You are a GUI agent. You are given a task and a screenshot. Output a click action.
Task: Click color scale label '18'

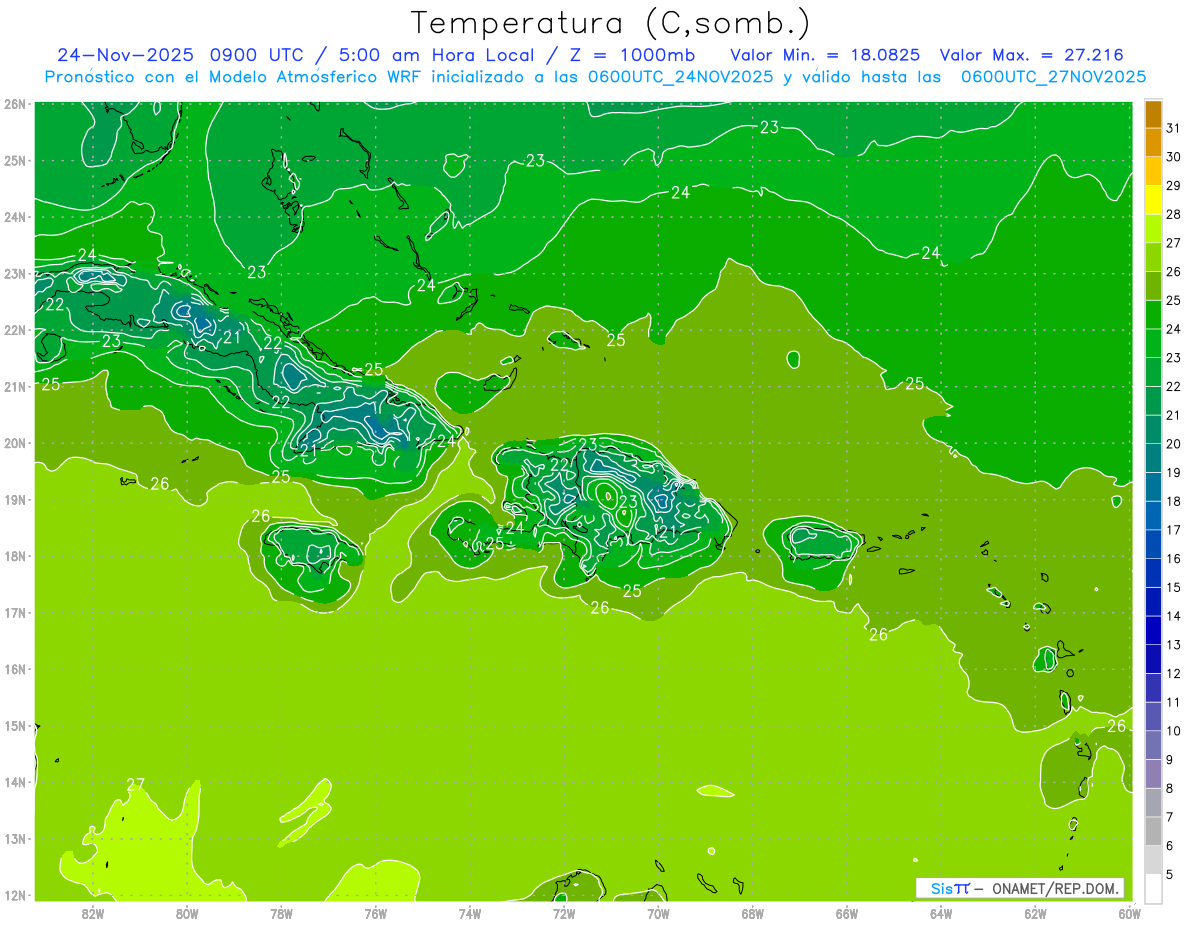[x=1173, y=501]
